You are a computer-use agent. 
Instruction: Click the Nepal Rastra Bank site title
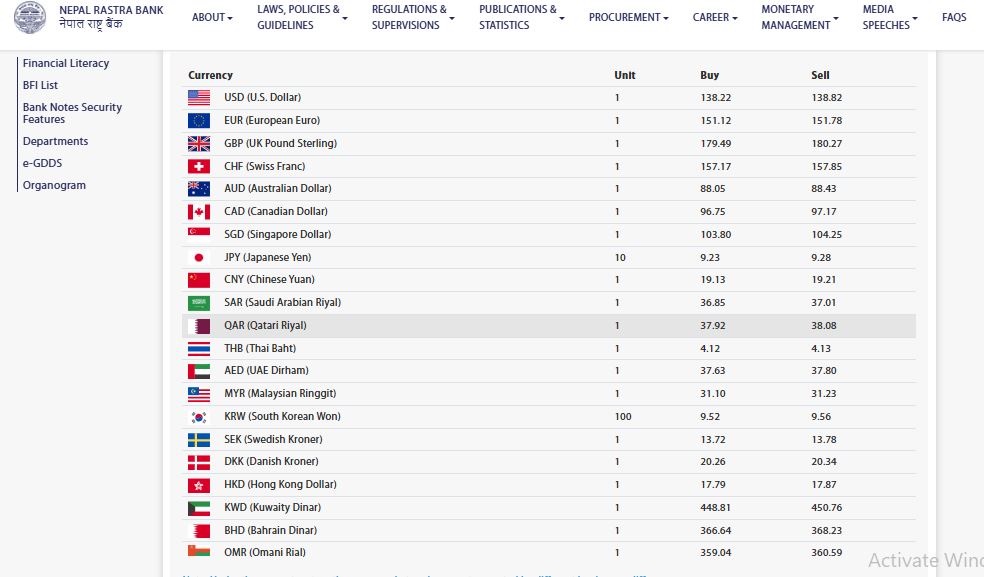(x=111, y=17)
